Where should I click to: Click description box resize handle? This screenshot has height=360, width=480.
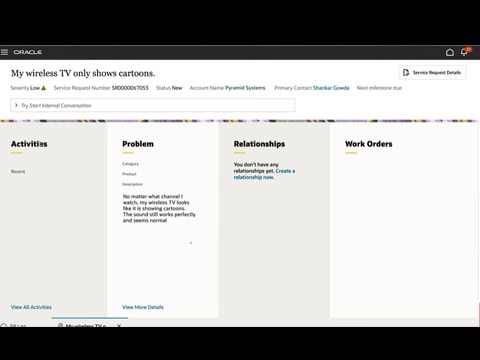pos(191,243)
